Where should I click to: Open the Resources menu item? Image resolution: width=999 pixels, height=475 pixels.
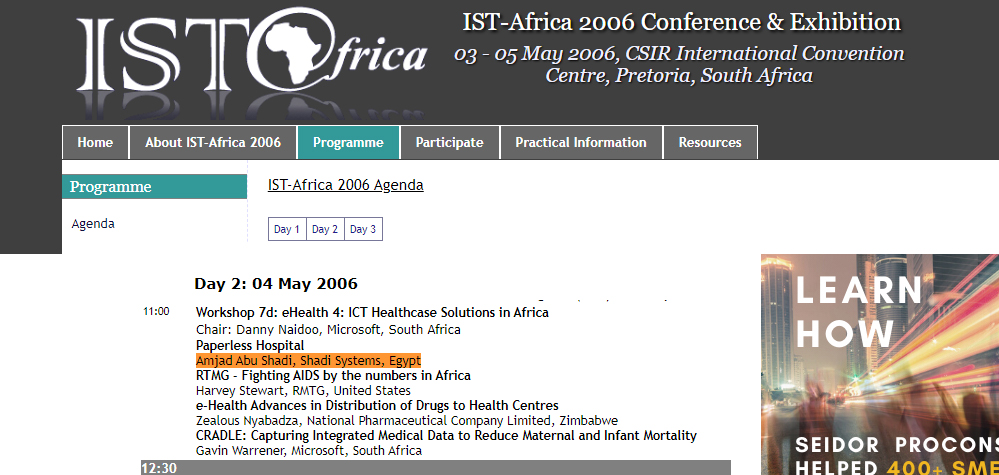coord(710,143)
